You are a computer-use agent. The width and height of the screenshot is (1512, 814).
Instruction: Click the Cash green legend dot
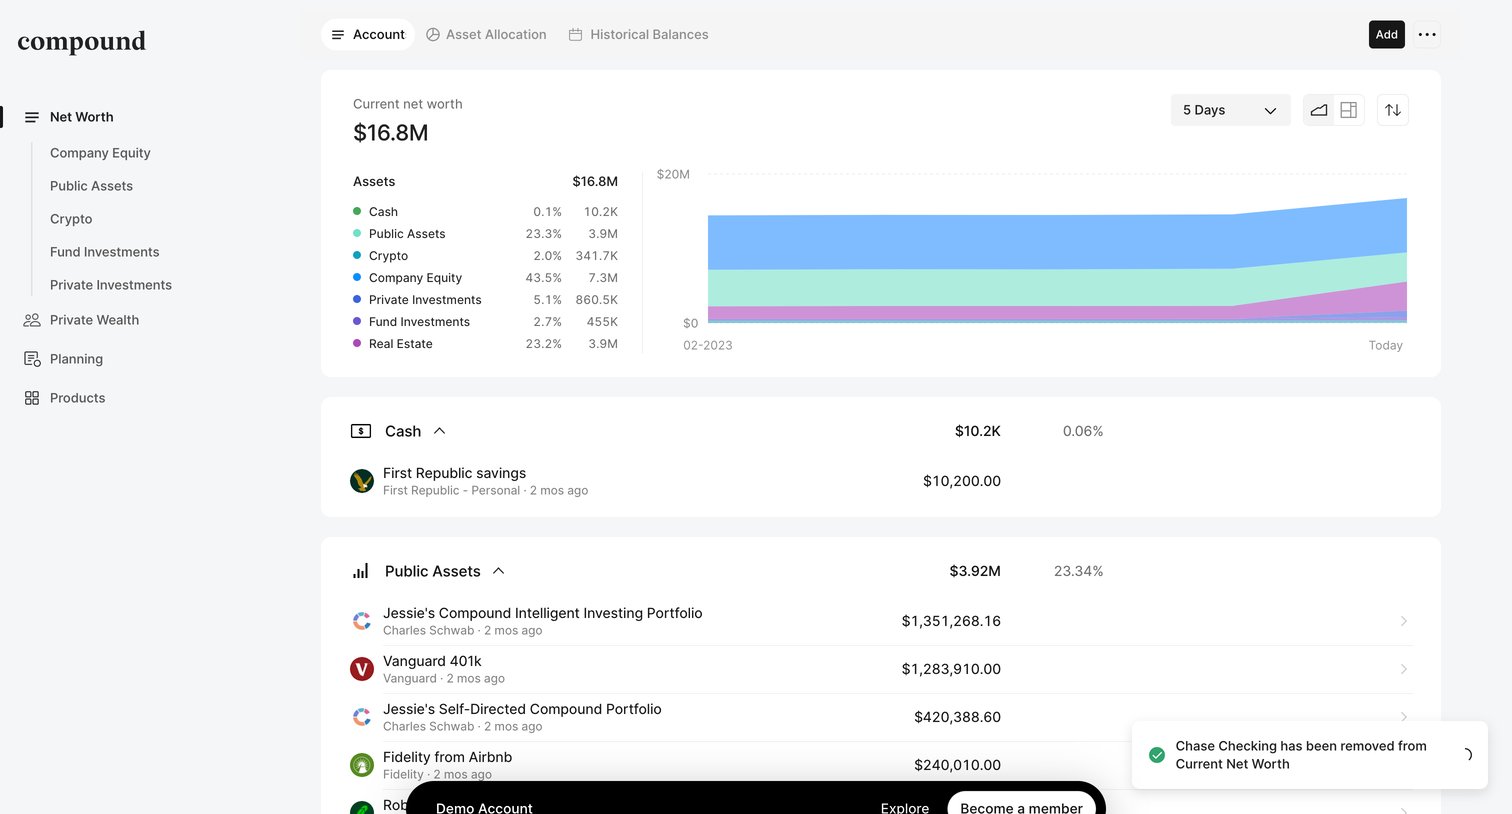357,211
